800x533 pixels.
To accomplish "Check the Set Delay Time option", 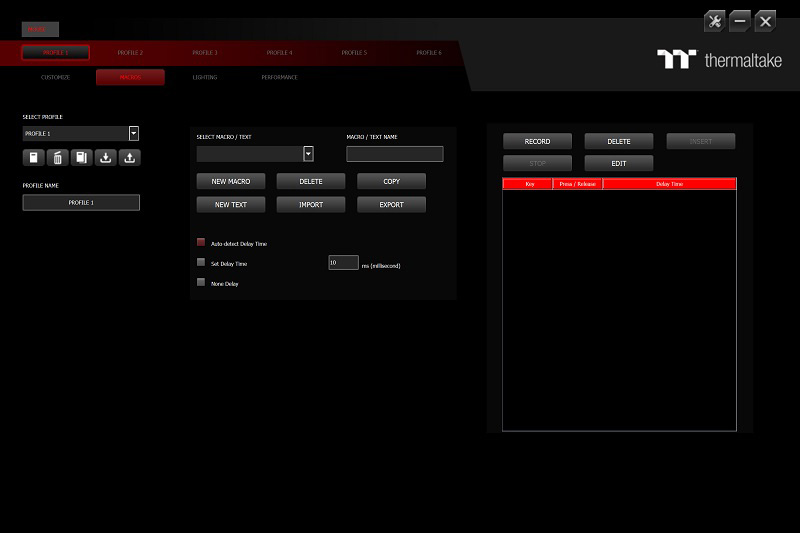I will click(x=201, y=263).
